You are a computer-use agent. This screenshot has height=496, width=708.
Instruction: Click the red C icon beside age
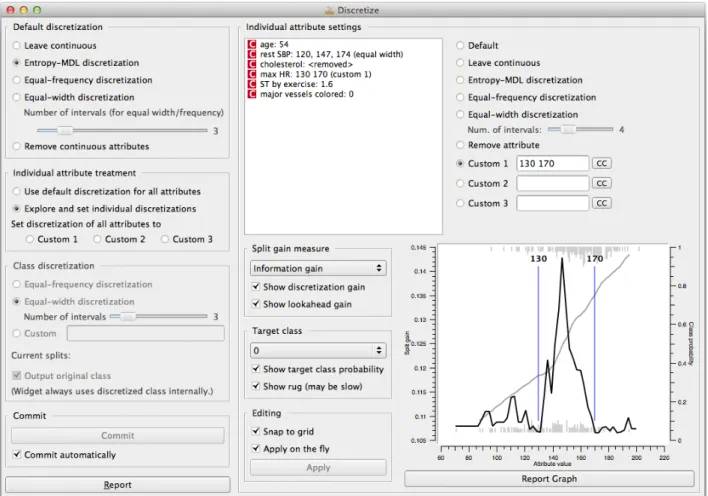tap(252, 44)
